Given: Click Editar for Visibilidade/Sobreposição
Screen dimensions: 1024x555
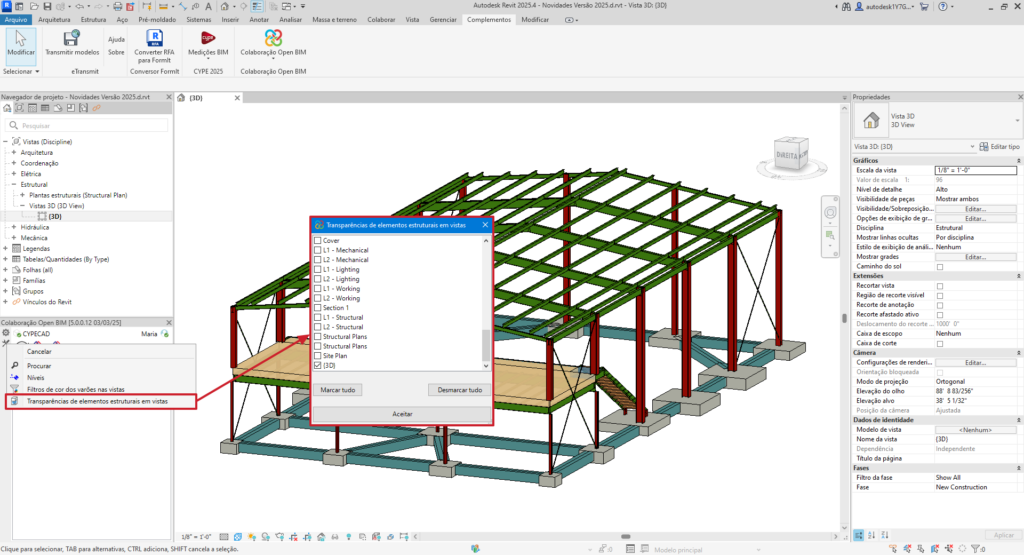Looking at the screenshot, I should pos(975,209).
